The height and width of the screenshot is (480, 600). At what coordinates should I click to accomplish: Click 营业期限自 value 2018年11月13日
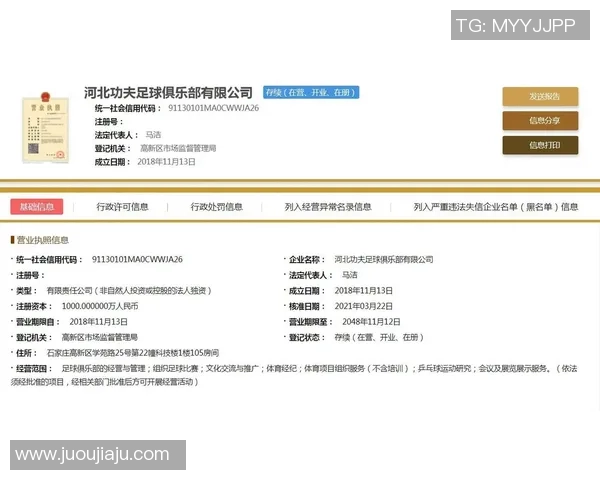98,322
